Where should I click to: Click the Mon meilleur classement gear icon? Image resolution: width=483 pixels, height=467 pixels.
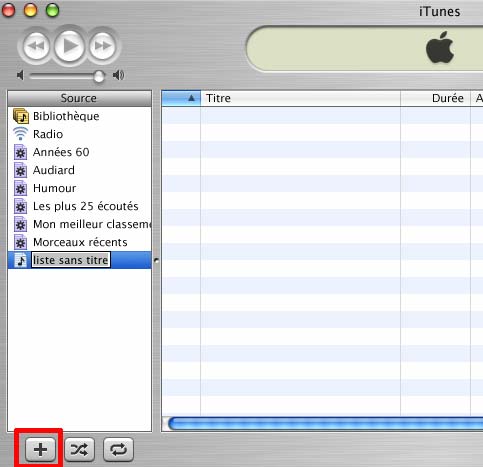(20, 224)
